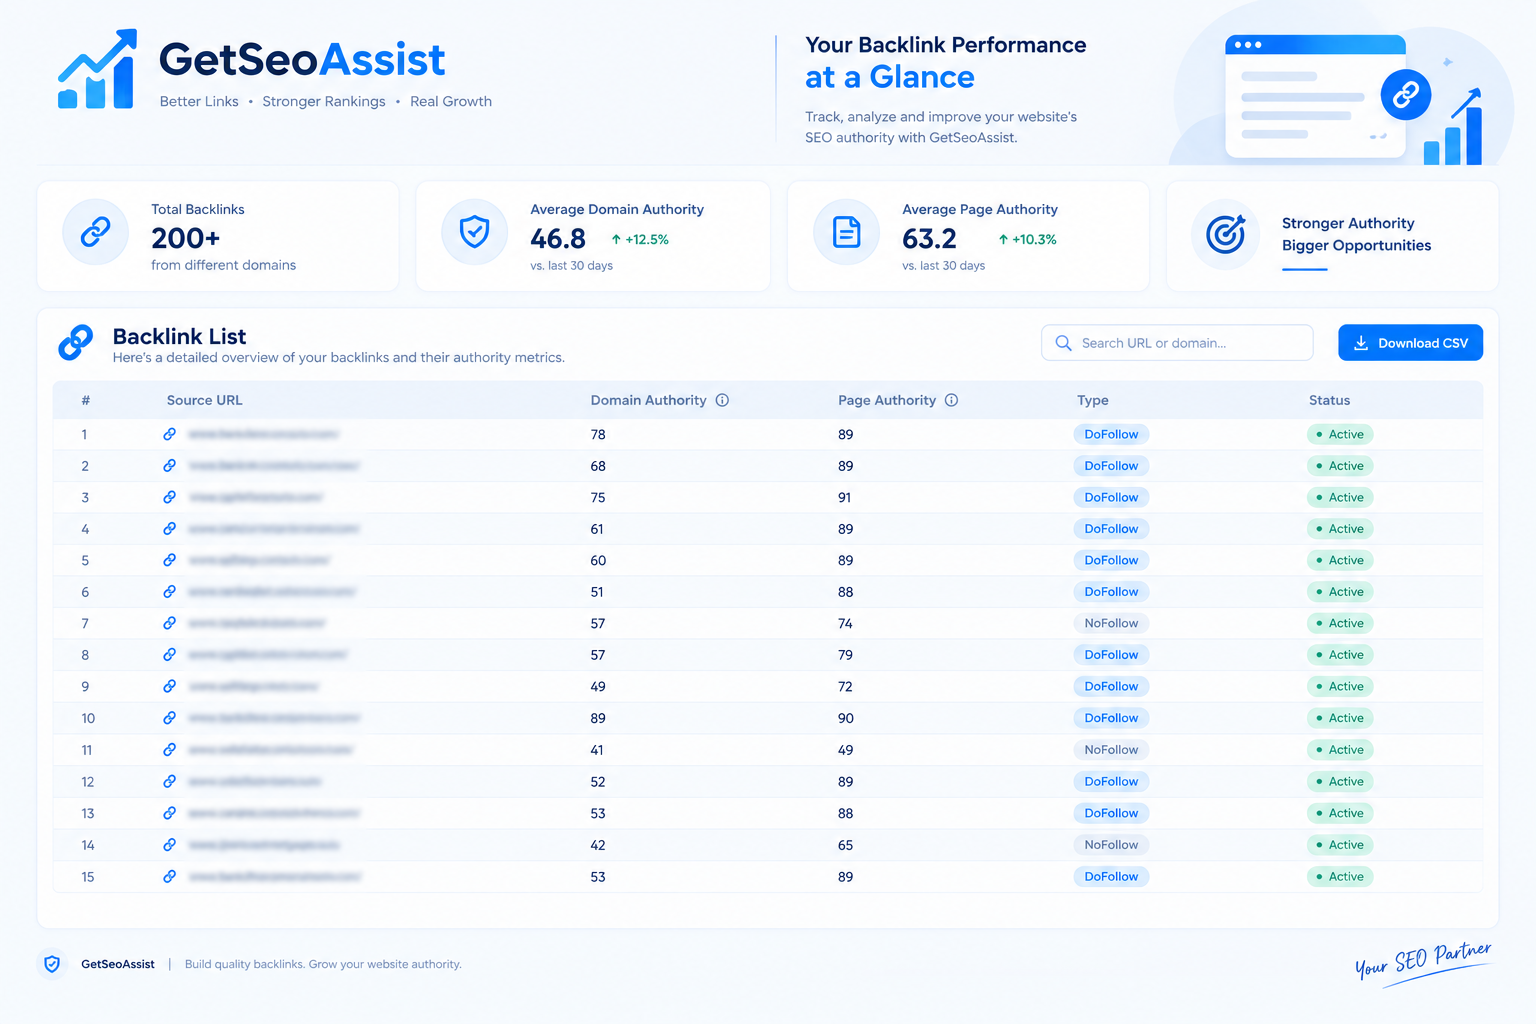Click the 200+ total backlinks figure
Image resolution: width=1536 pixels, height=1024 pixels.
tap(185, 238)
